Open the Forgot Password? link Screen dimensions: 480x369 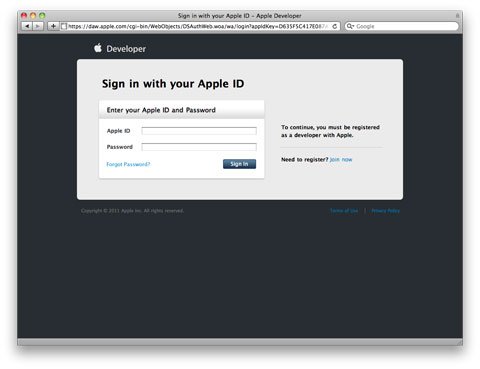coord(128,164)
